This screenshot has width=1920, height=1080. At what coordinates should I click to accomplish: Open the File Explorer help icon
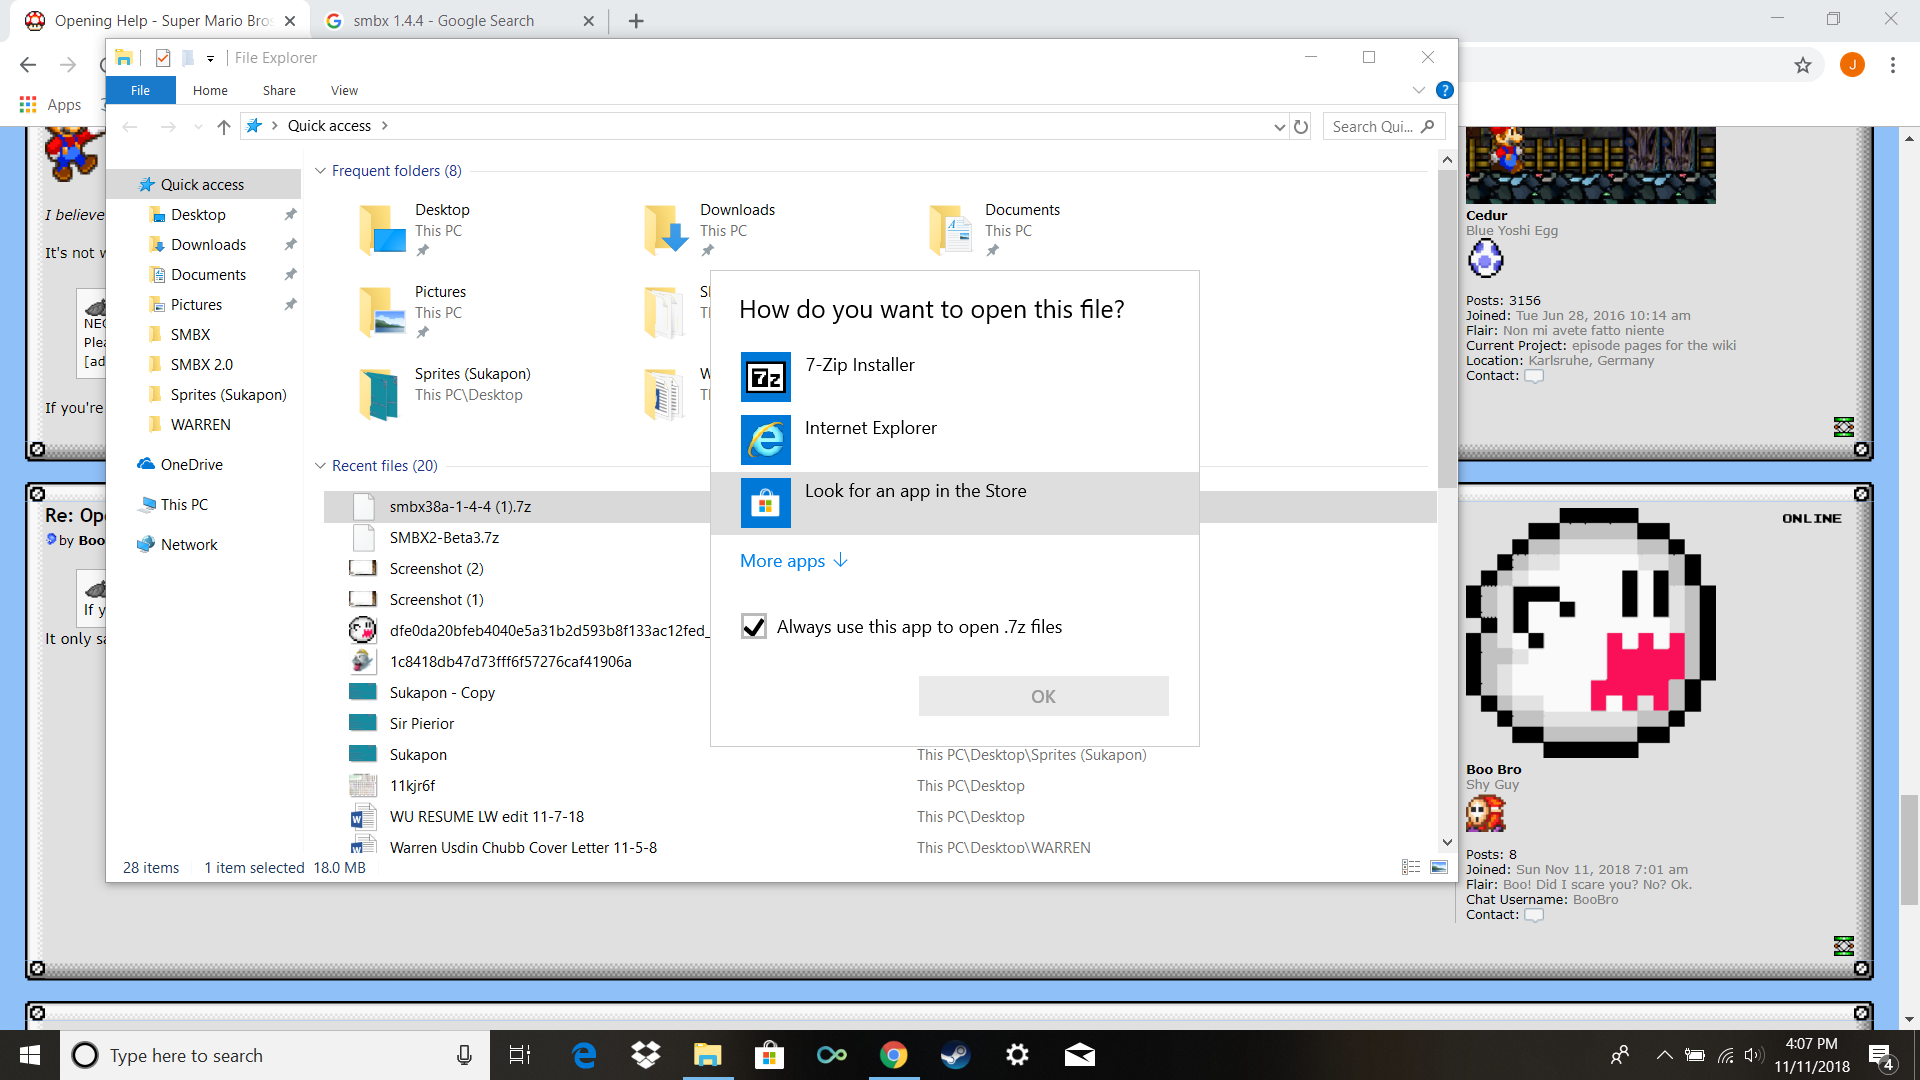(1444, 90)
